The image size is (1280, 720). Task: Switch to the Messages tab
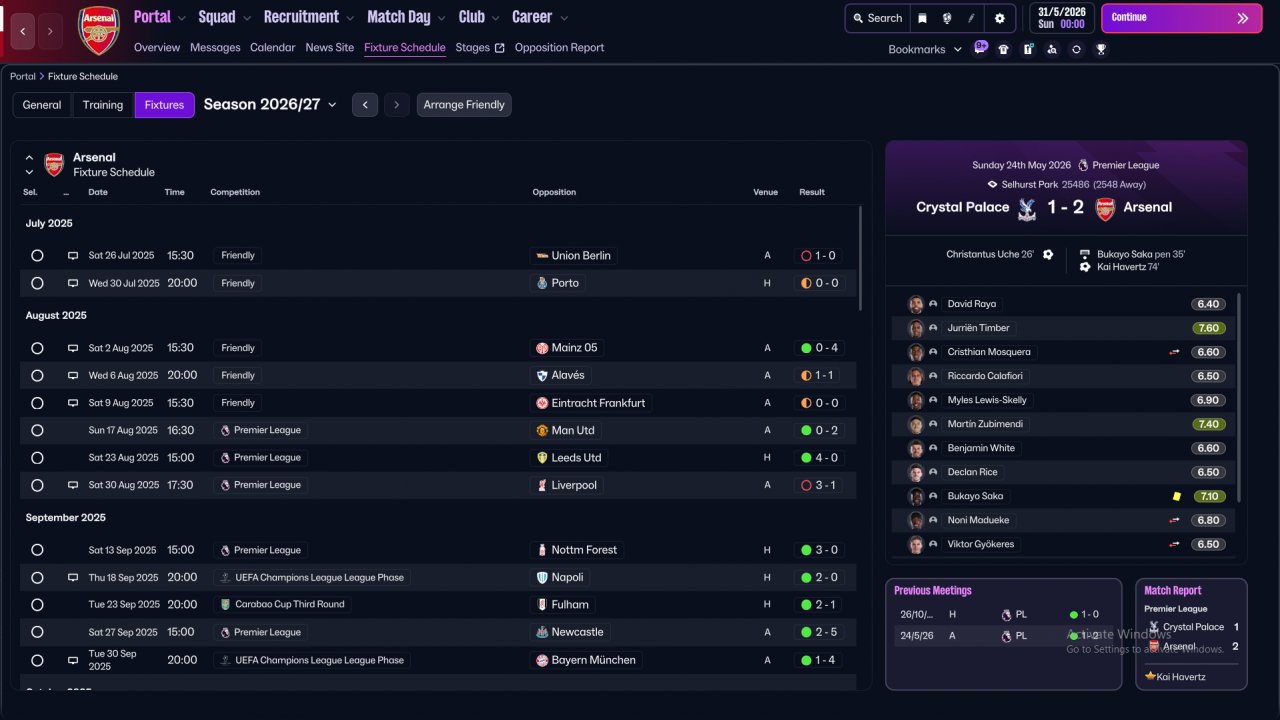pyautogui.click(x=215, y=47)
